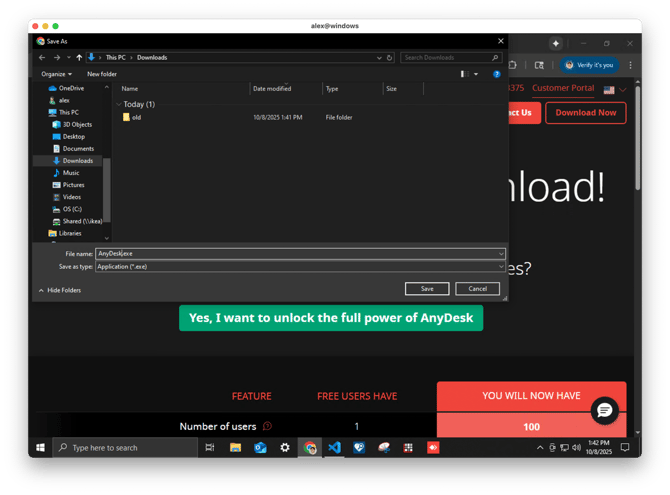Image resolution: width=670 pixels, height=495 pixels.
Task: Show hidden system tray icons
Action: pos(540,448)
